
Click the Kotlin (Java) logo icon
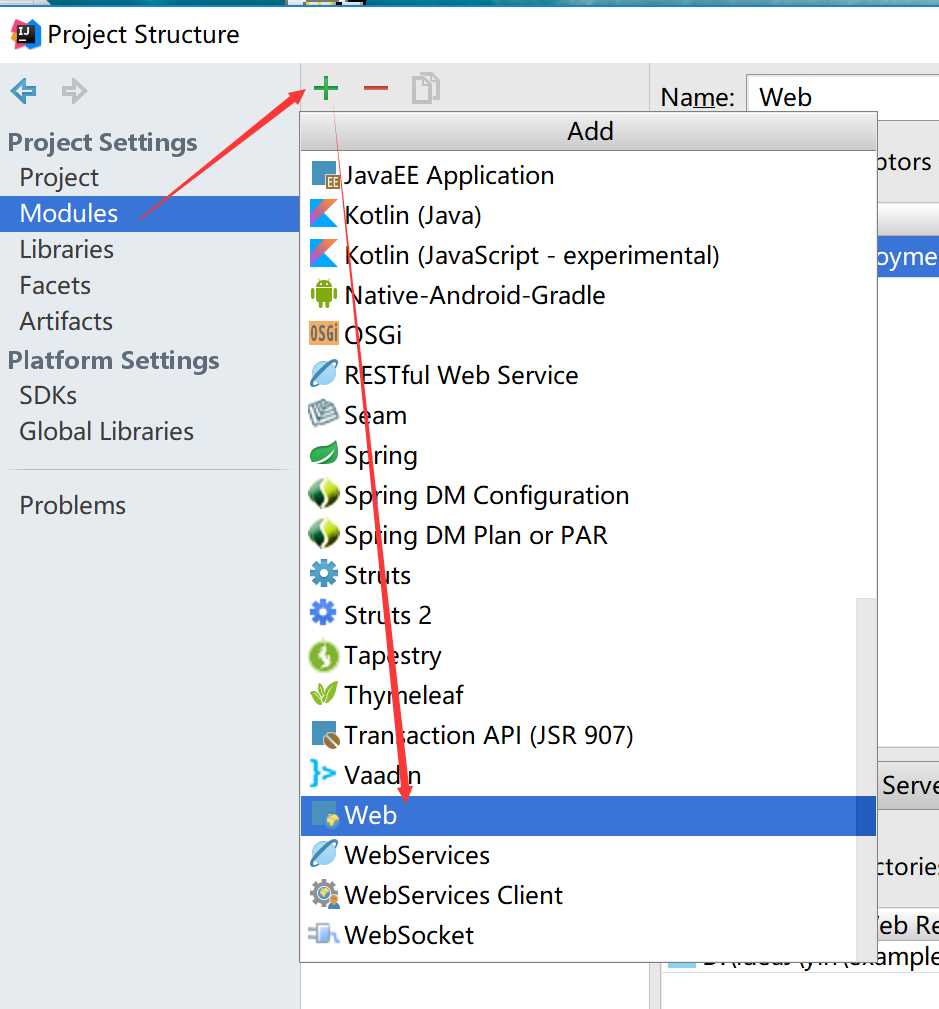coord(324,214)
